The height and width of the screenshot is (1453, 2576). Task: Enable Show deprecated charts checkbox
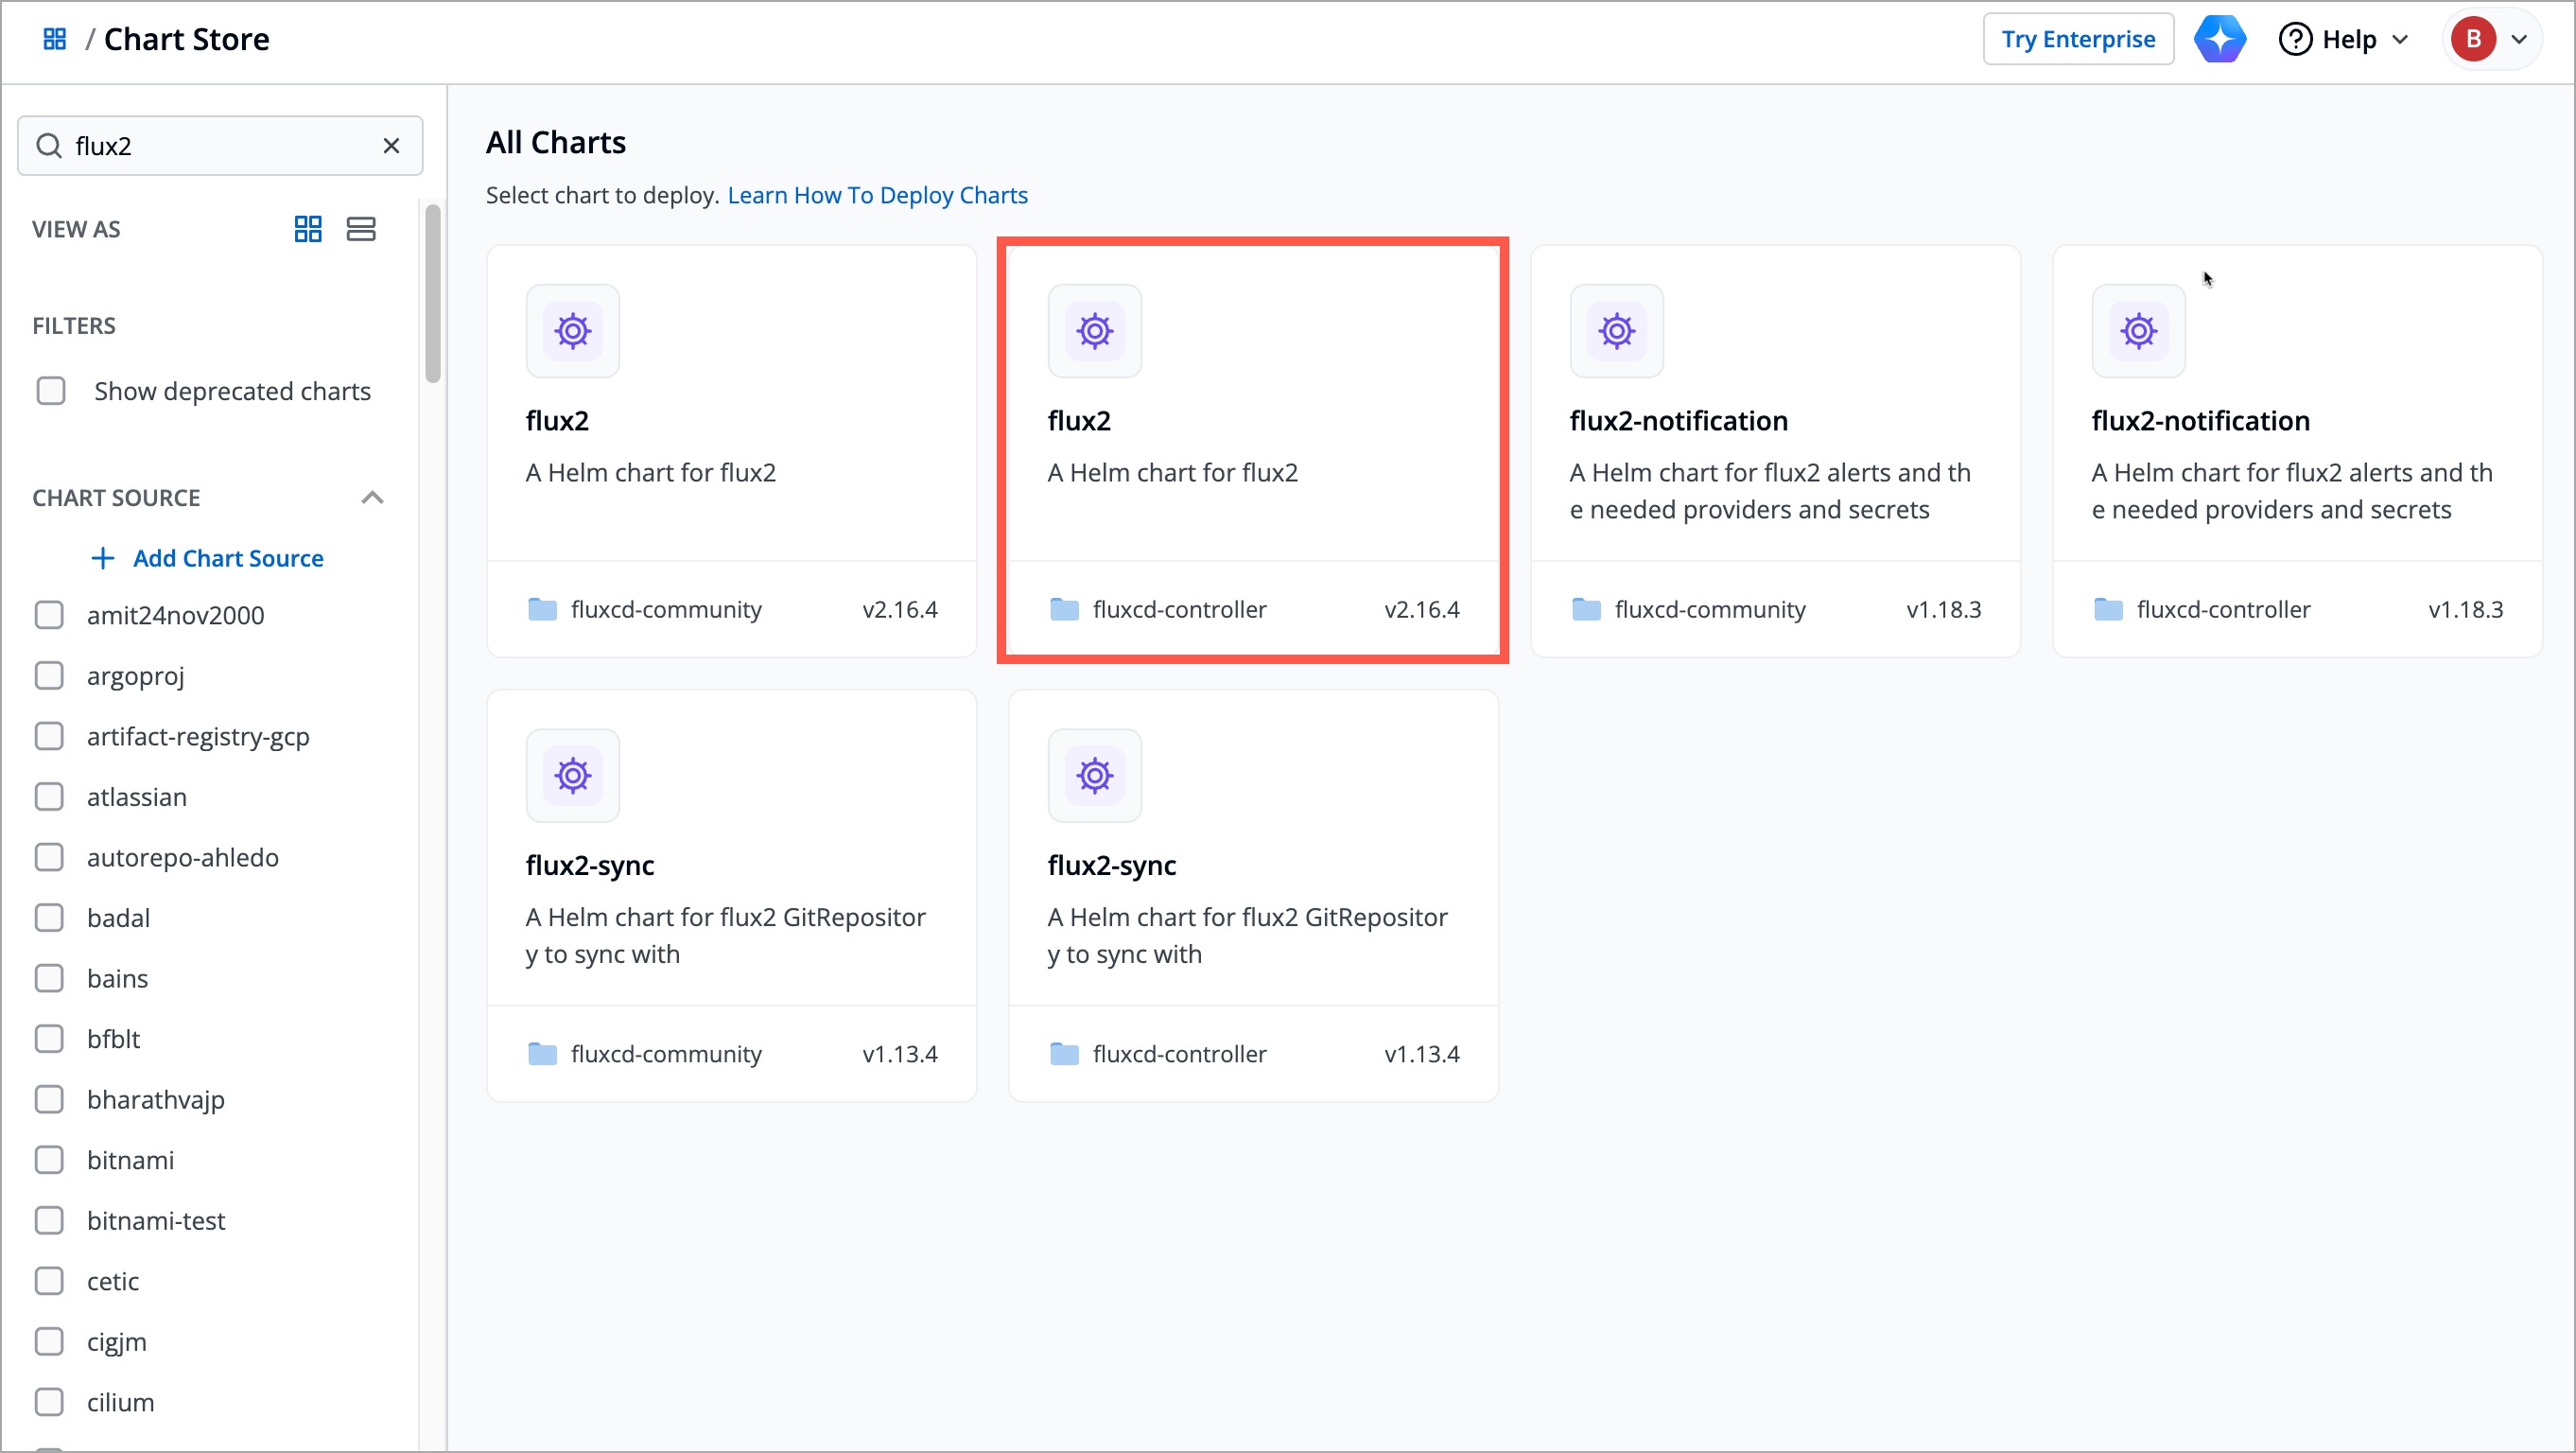[51, 391]
